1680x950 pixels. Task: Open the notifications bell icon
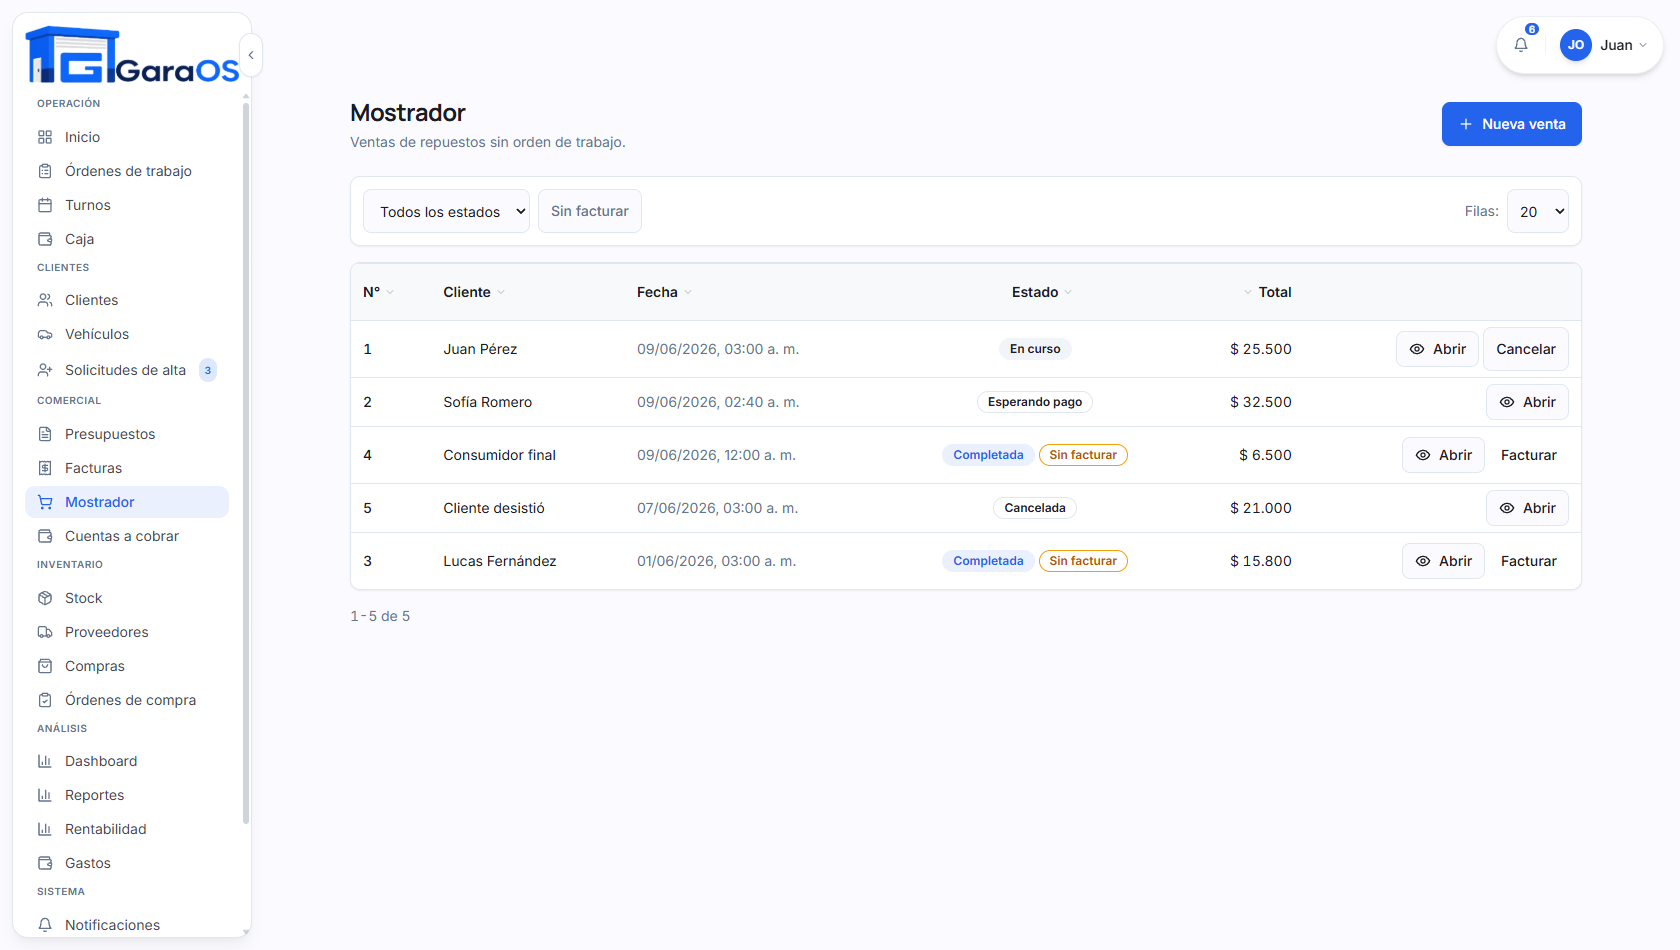(x=1521, y=45)
